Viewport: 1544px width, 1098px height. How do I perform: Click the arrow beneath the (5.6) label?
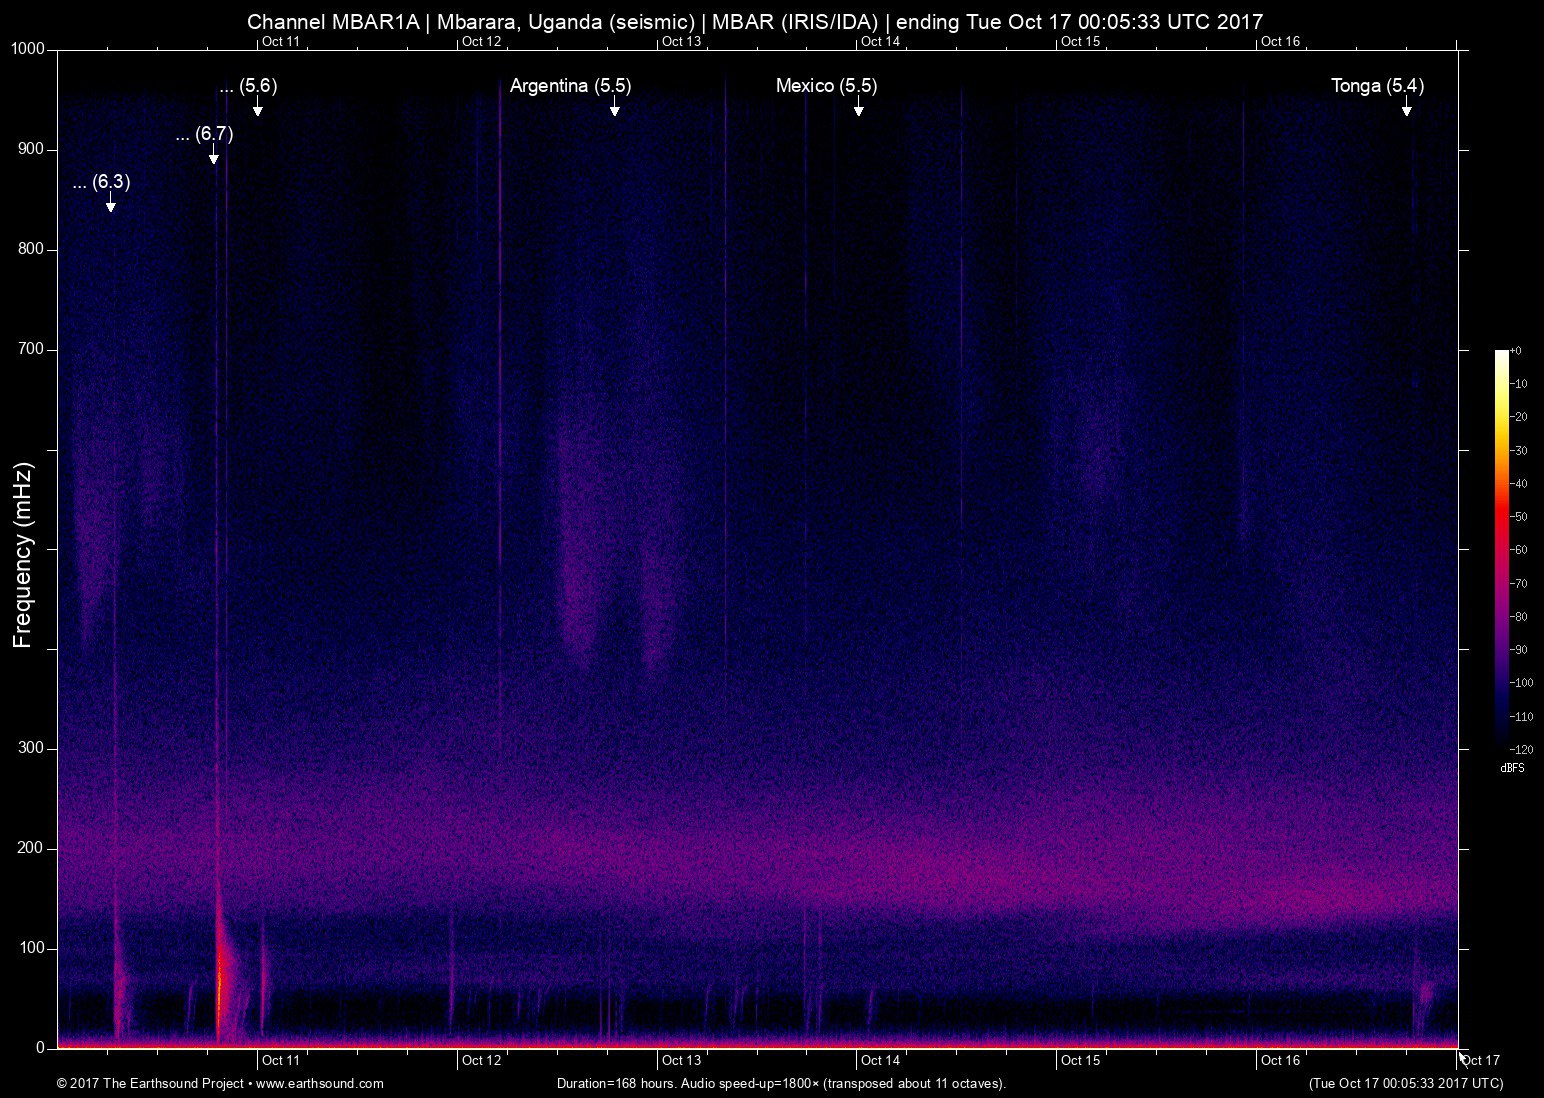[x=257, y=108]
